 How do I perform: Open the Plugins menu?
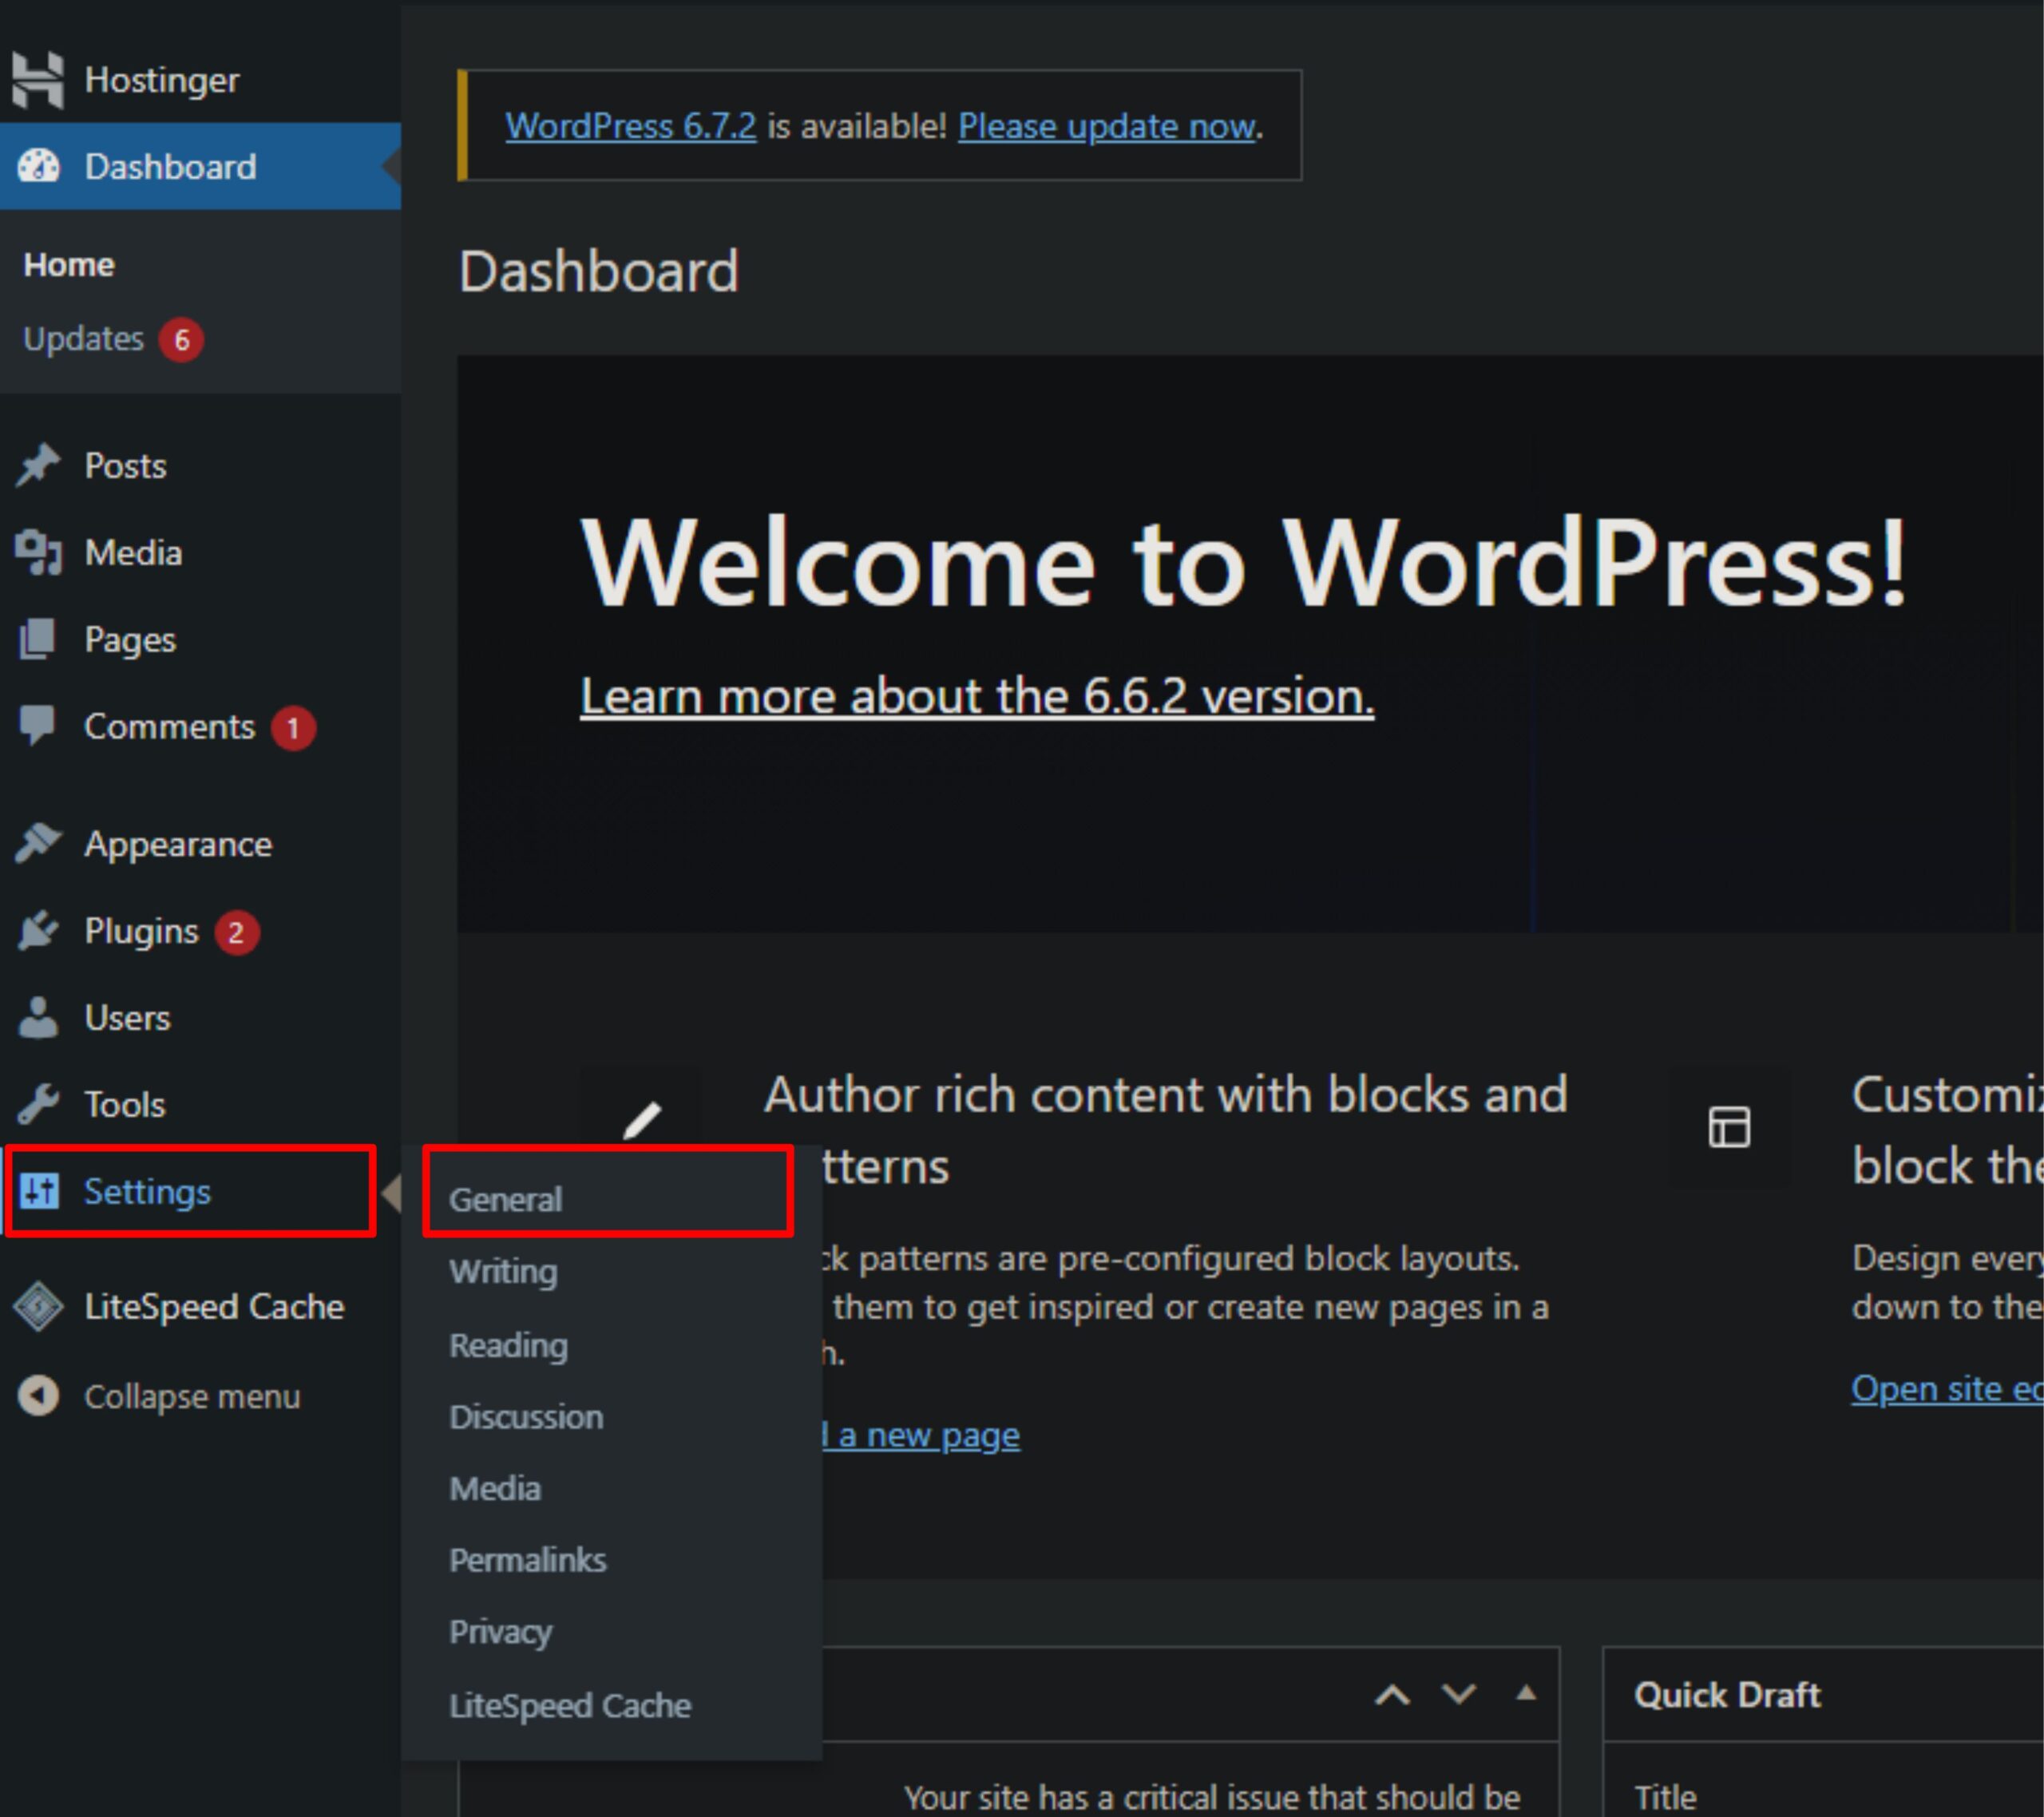[x=200, y=932]
